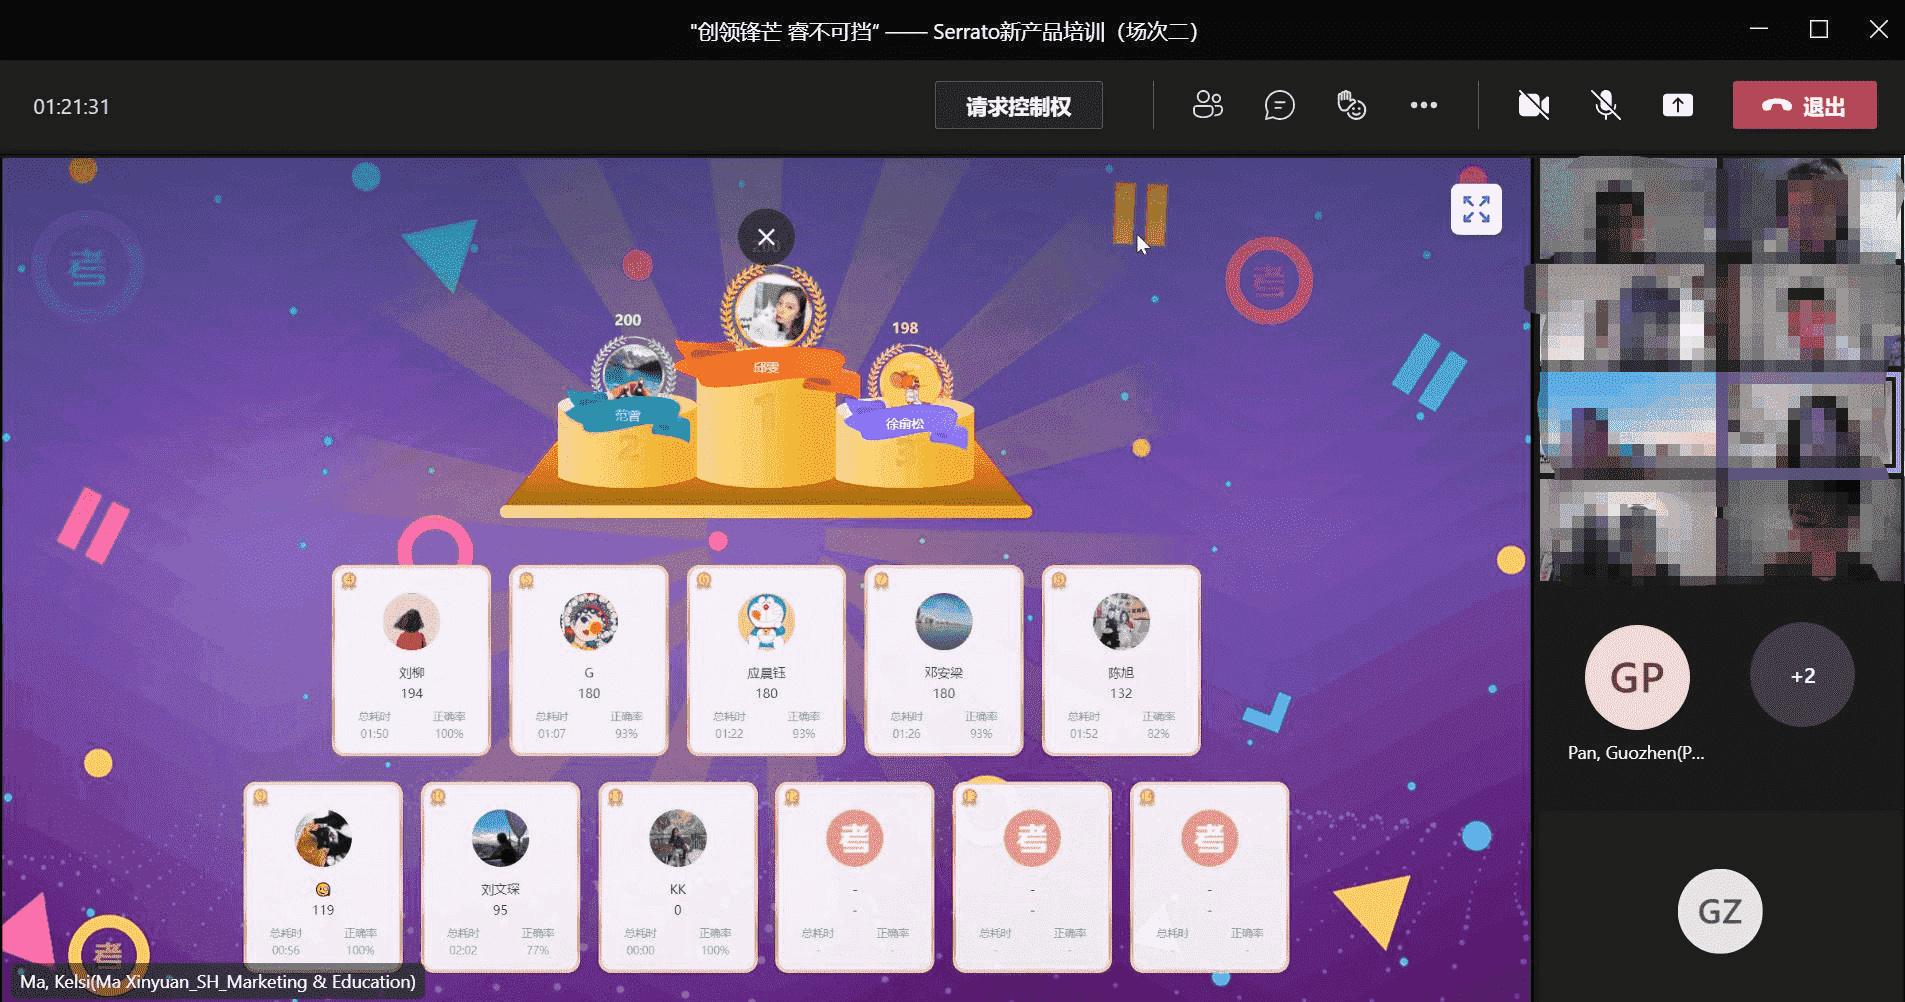Select the 陈旭 score card

pyautogui.click(x=1121, y=660)
